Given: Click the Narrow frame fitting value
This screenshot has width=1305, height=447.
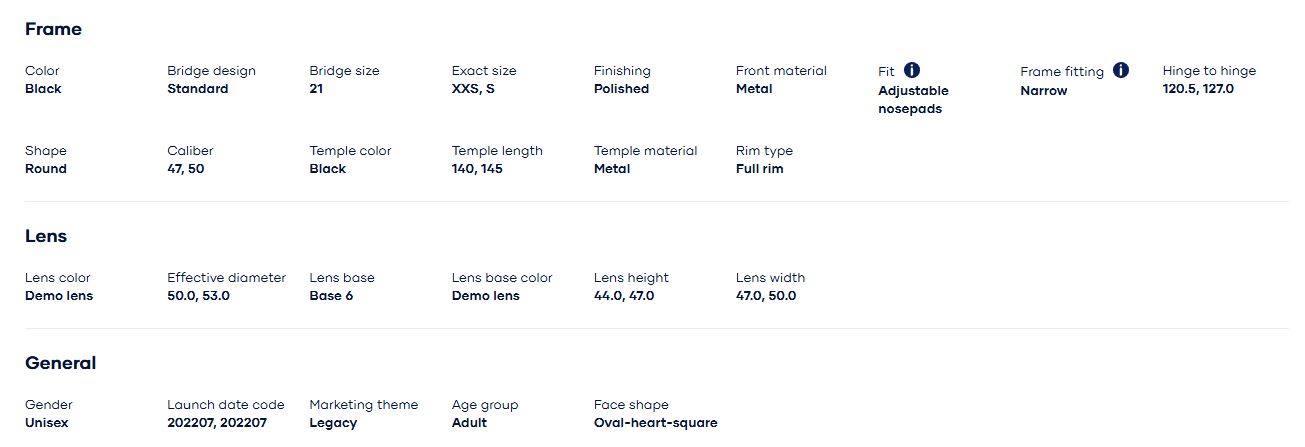Looking at the screenshot, I should point(1043,91).
